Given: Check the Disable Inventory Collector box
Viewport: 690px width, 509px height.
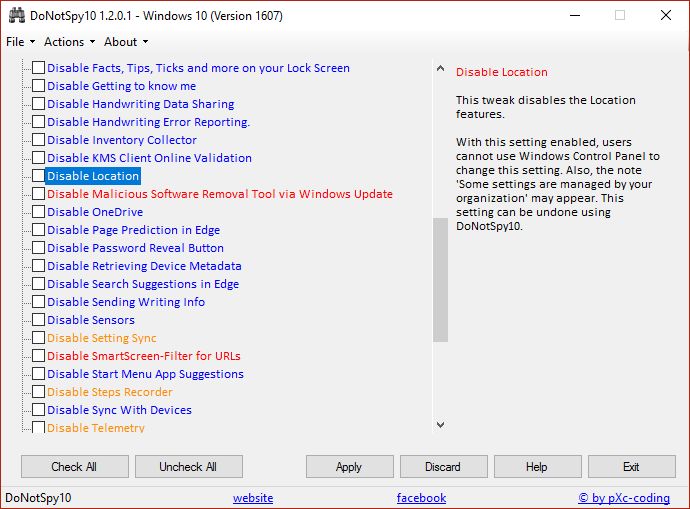Looking at the screenshot, I should coord(38,140).
